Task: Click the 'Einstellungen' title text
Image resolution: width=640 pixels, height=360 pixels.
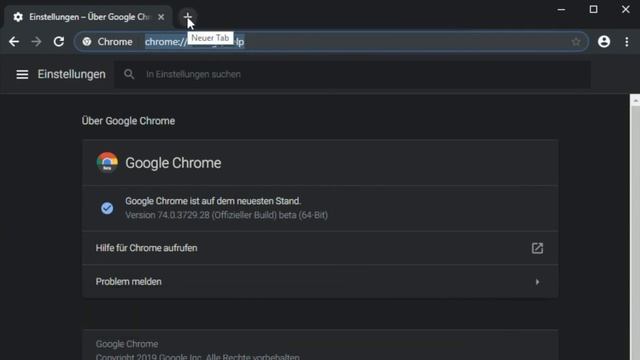Action: pyautogui.click(x=71, y=74)
